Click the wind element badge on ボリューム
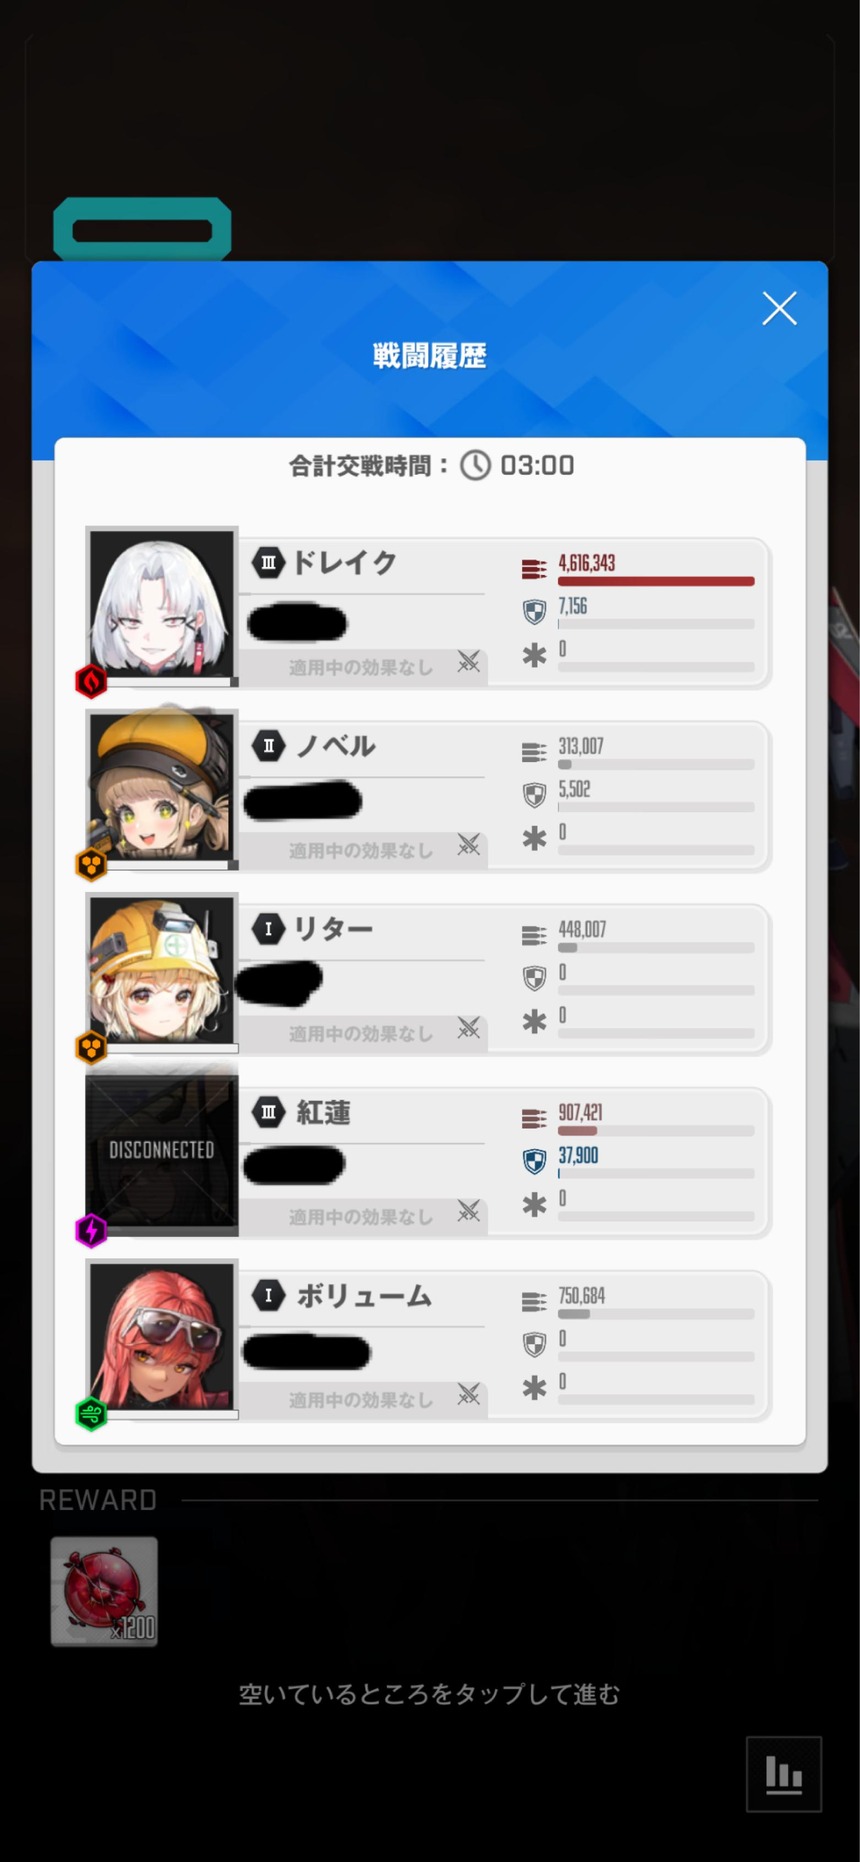 click(x=91, y=1414)
